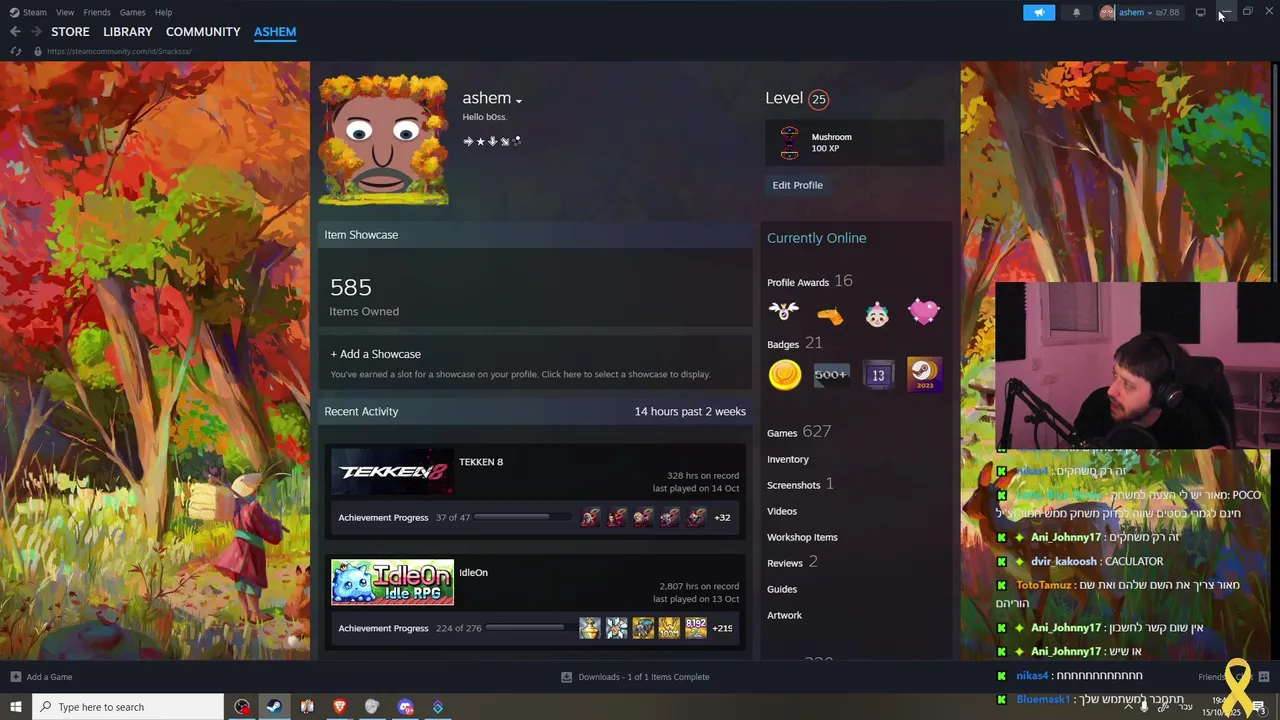The image size is (1280, 720).
Task: Open the Steam icon in the taskbar
Action: (x=274, y=707)
